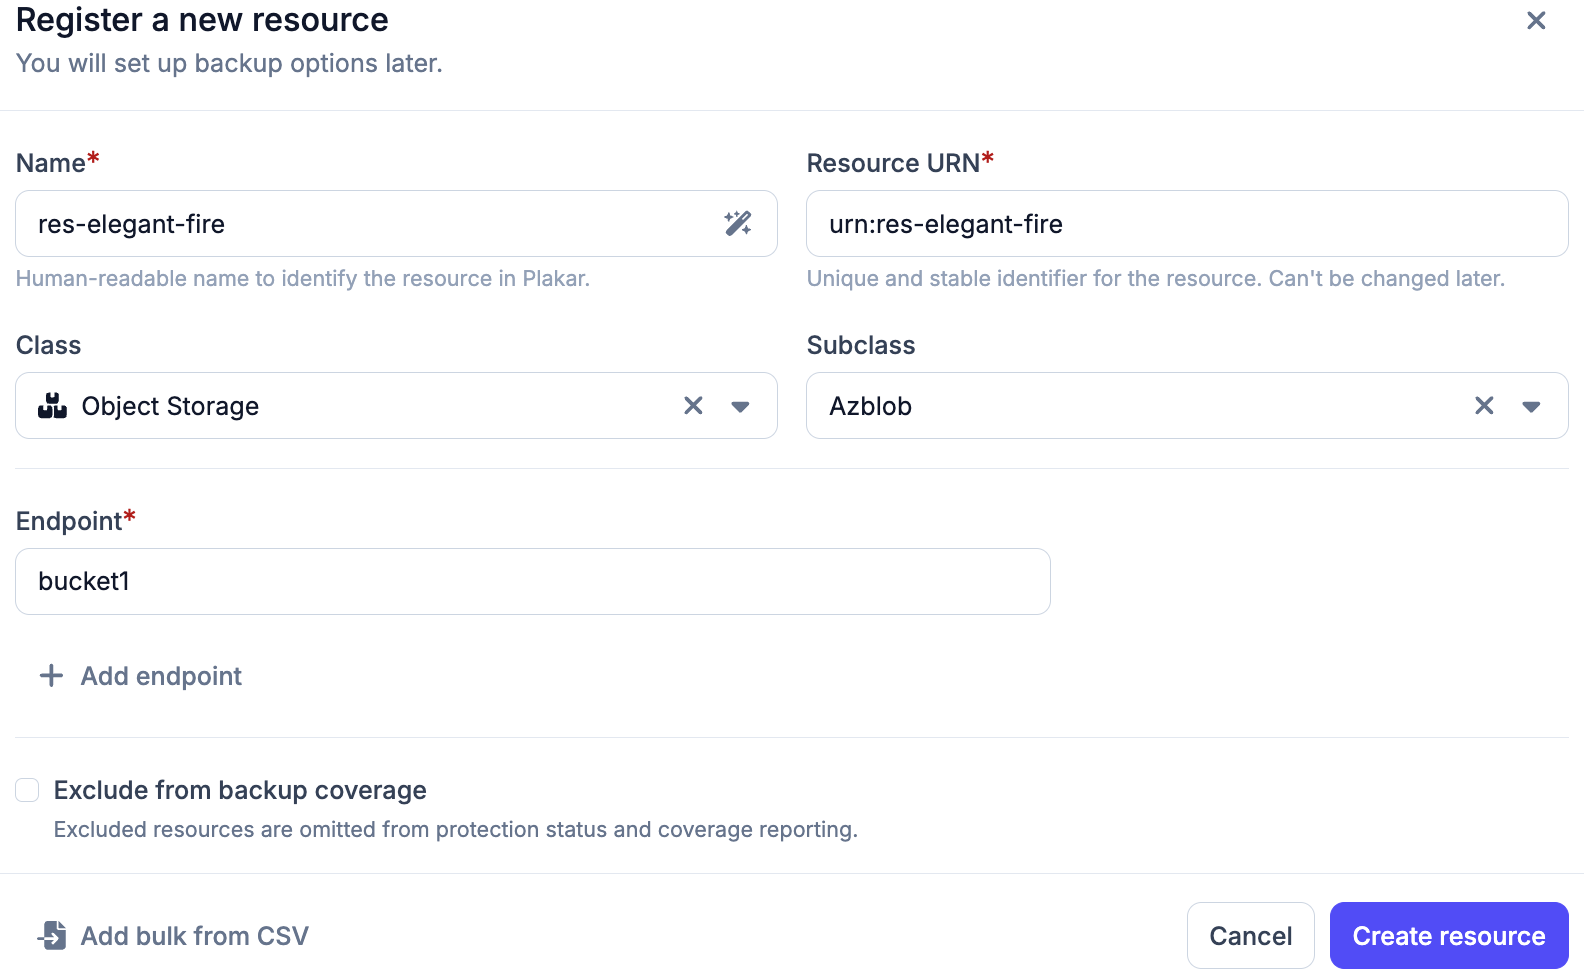Enable Exclude from backup coverage checkbox
The height and width of the screenshot is (977, 1584).
[27, 790]
